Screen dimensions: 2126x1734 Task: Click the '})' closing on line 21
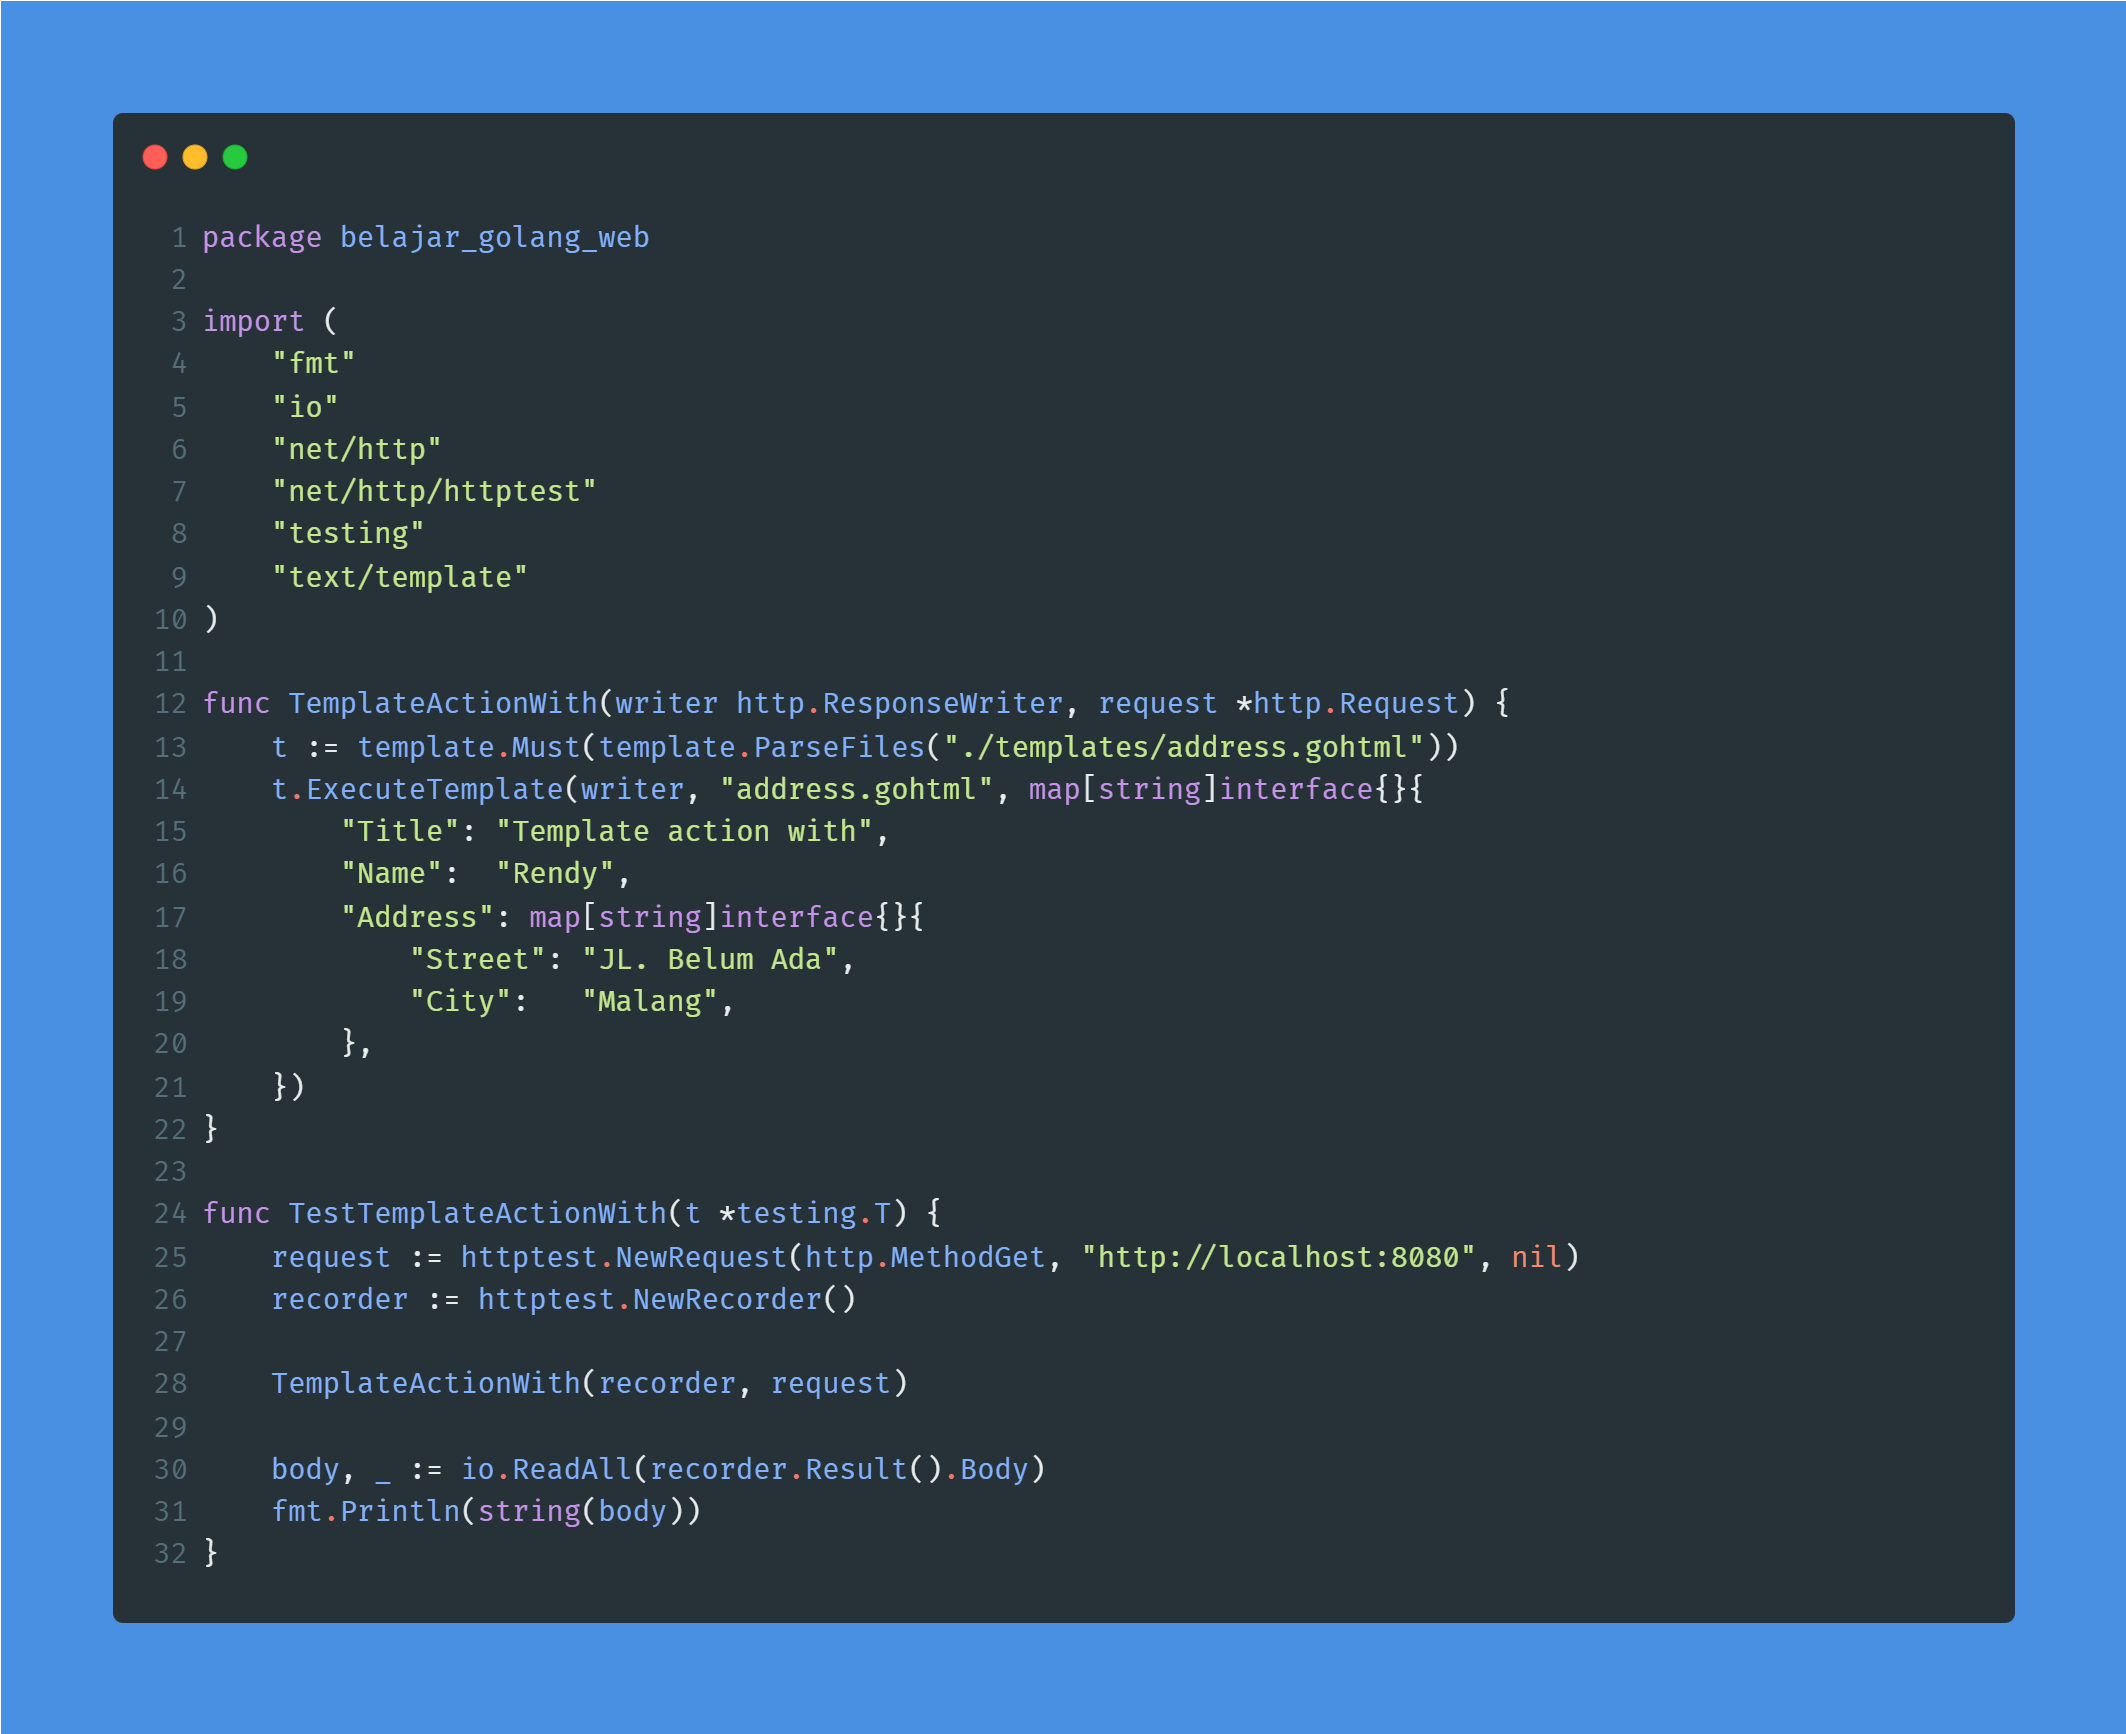(x=288, y=1087)
